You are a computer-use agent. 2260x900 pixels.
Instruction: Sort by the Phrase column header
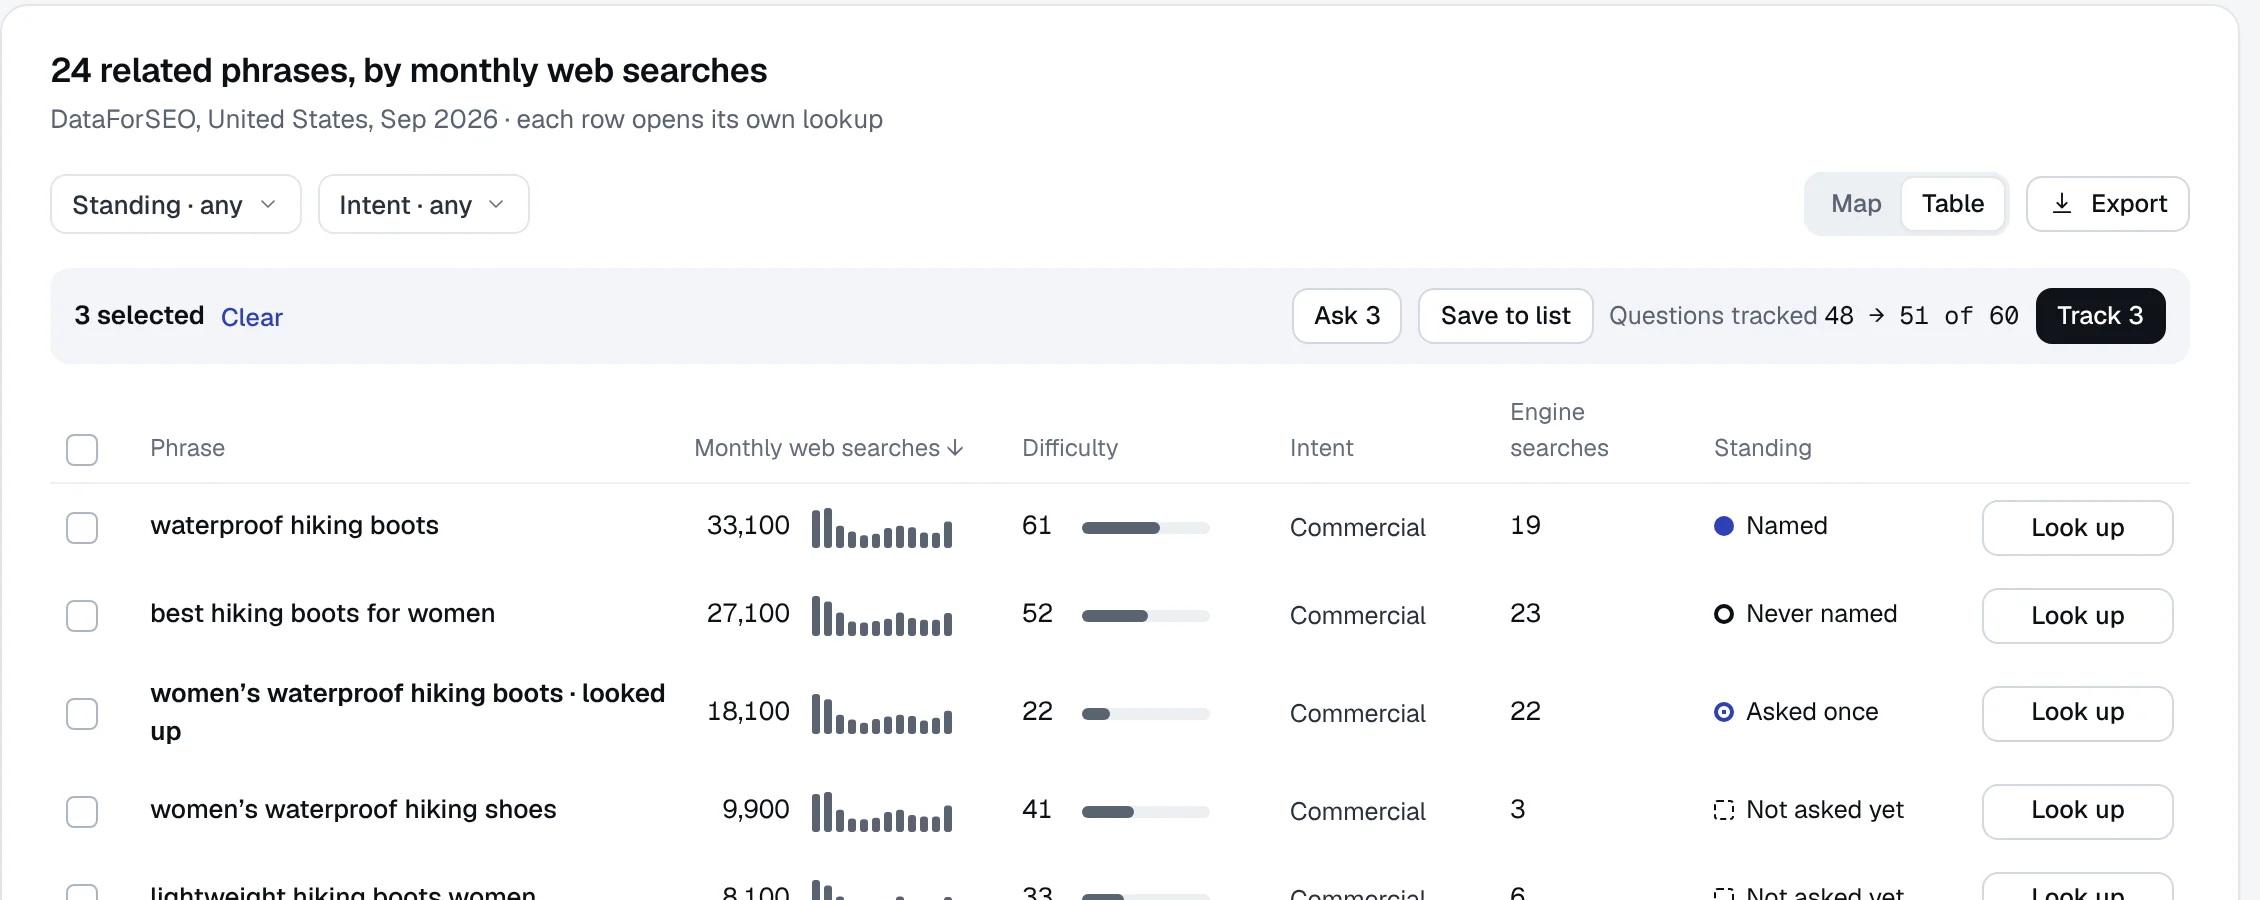point(187,448)
